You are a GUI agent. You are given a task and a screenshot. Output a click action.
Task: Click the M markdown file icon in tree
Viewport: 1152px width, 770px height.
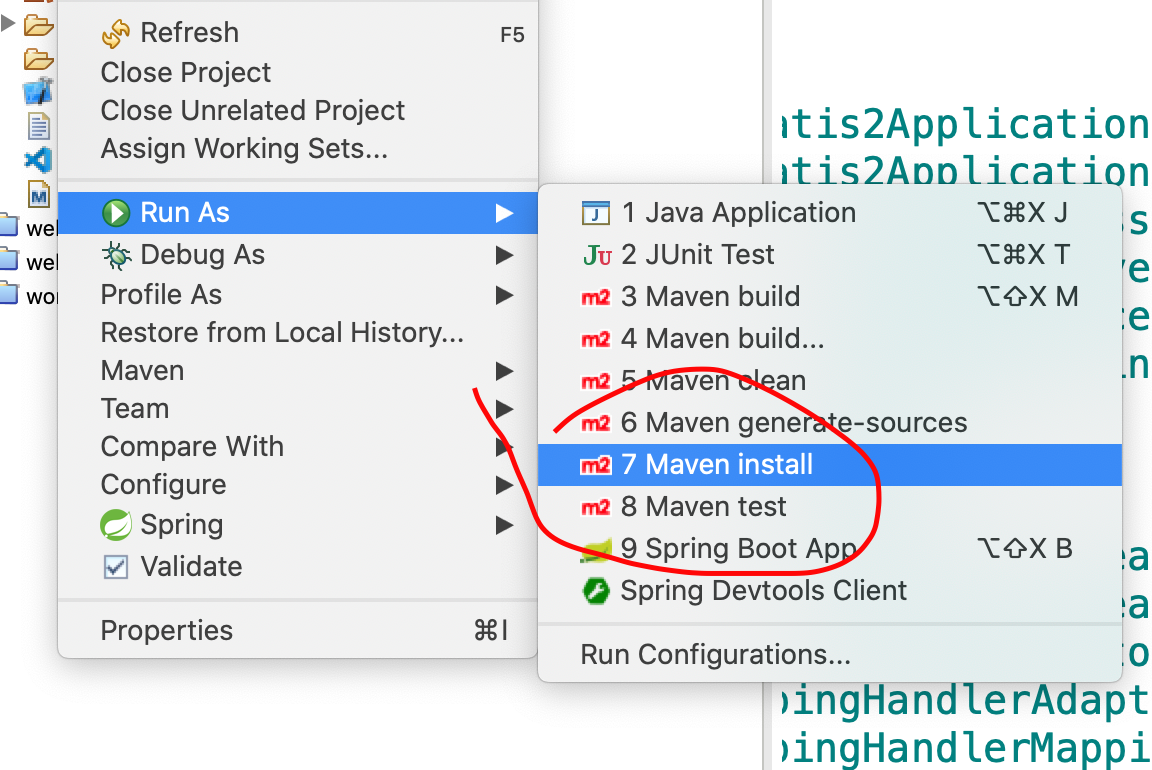click(39, 195)
